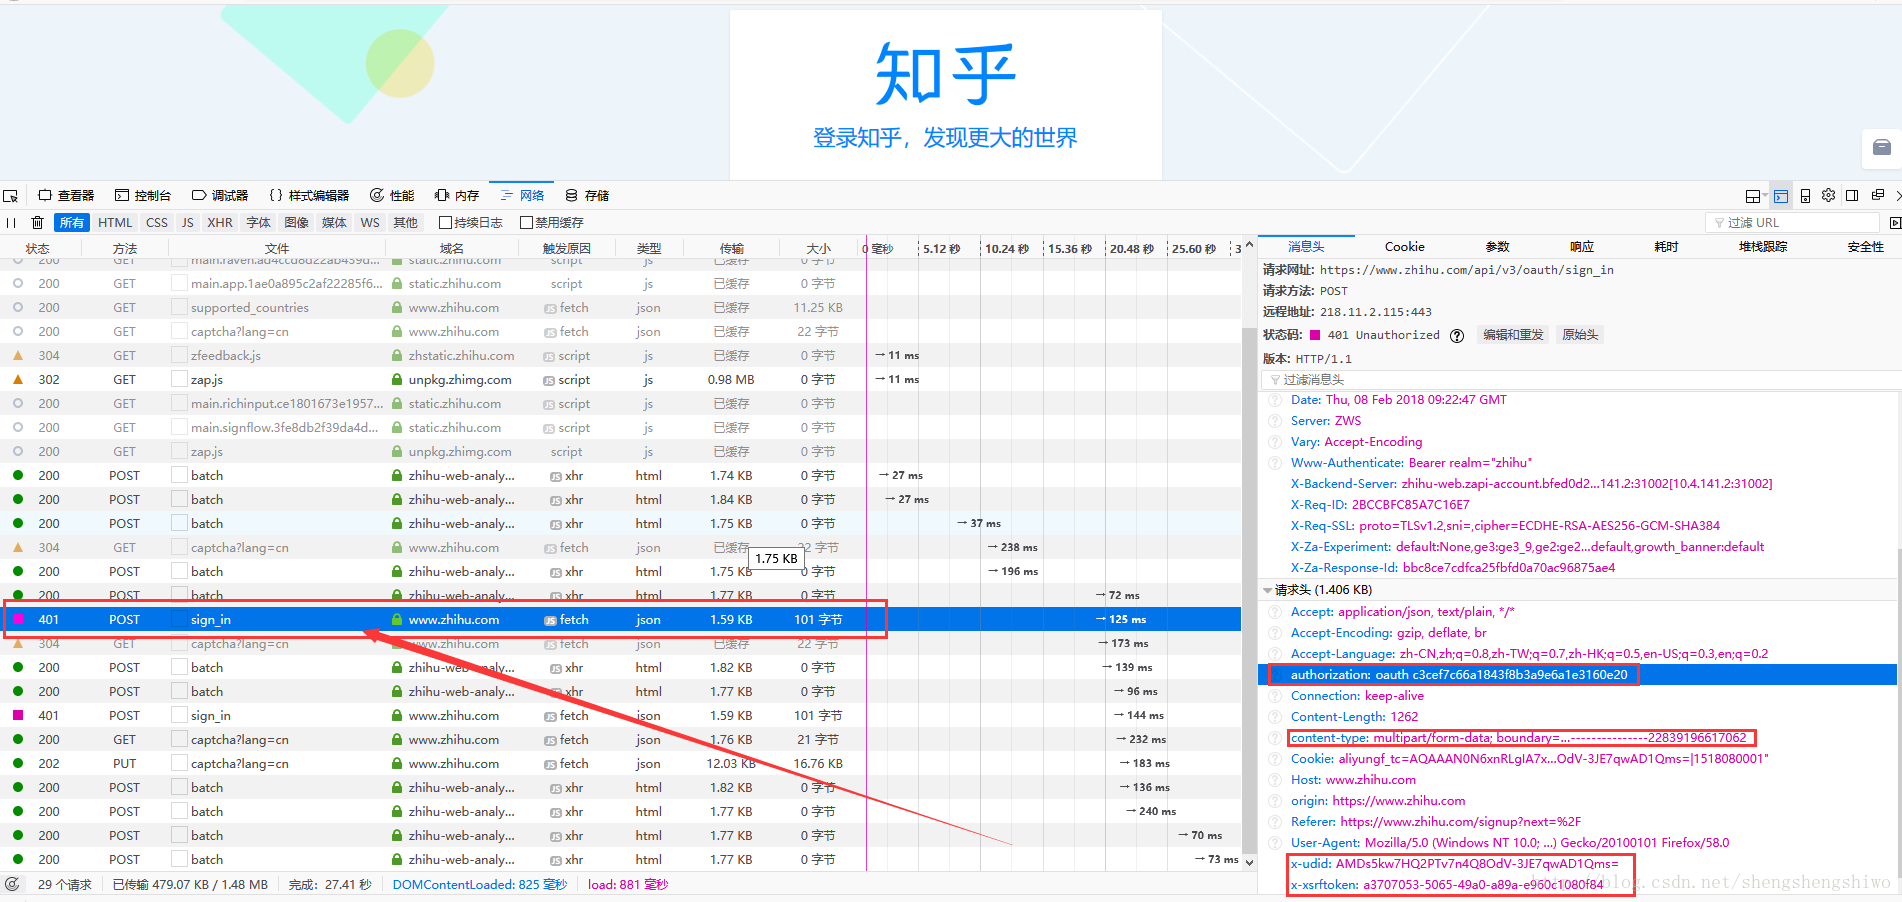Viewport: 1902px width, 902px height.
Task: Open help icon beside Accept-Encoding request header
Action: (1275, 633)
